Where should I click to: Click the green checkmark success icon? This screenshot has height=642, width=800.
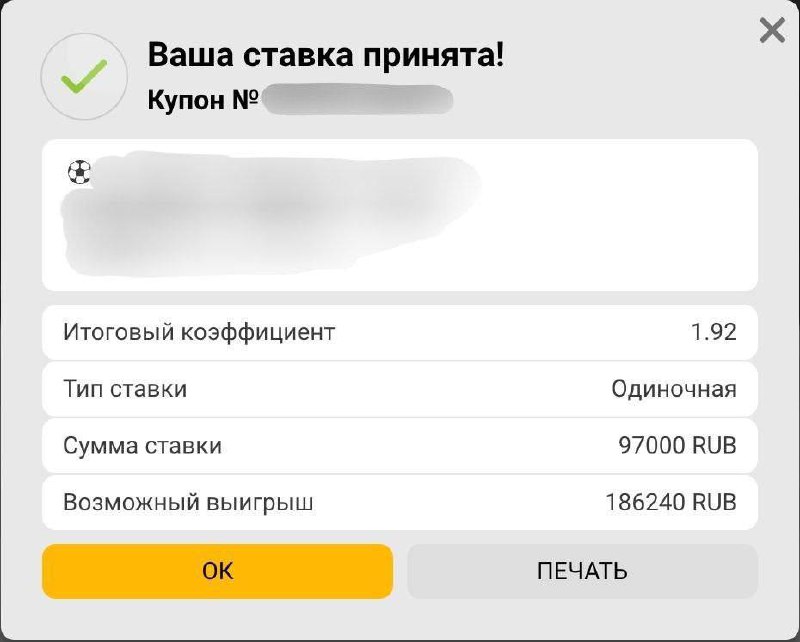pos(83,76)
